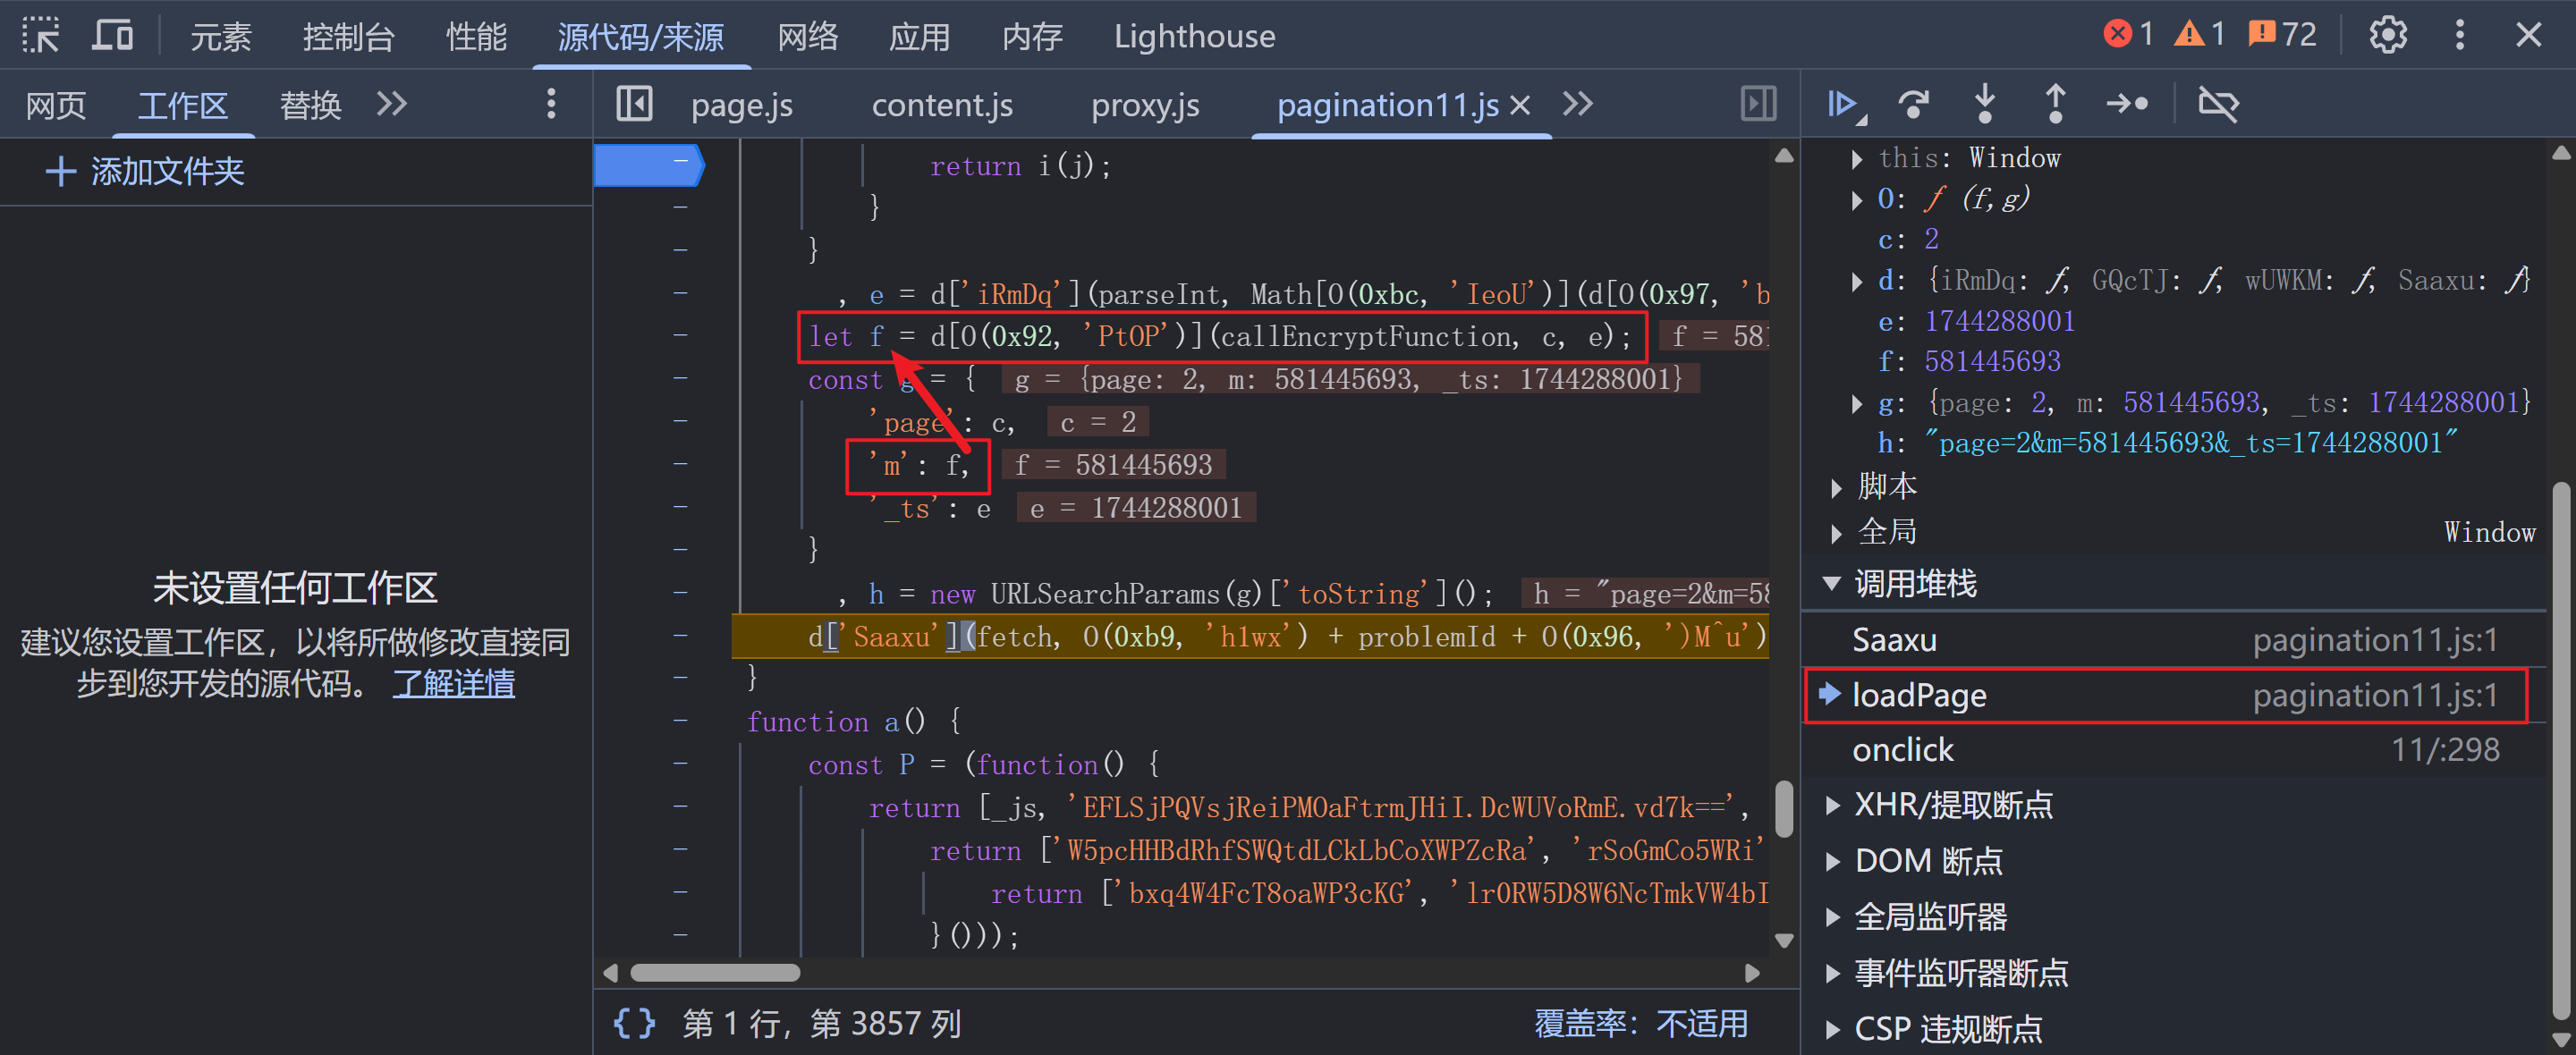Screen dimensions: 2576x1055
Task: Switch to the 网络 panel tab
Action: click(x=807, y=36)
